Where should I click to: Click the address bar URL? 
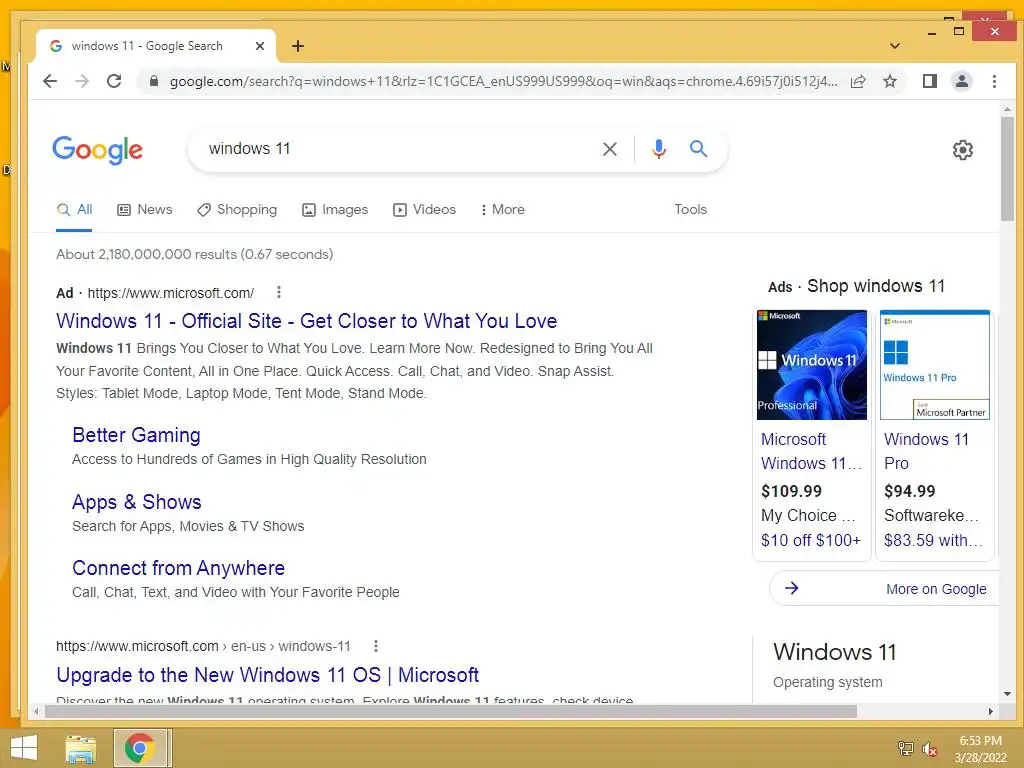point(503,81)
